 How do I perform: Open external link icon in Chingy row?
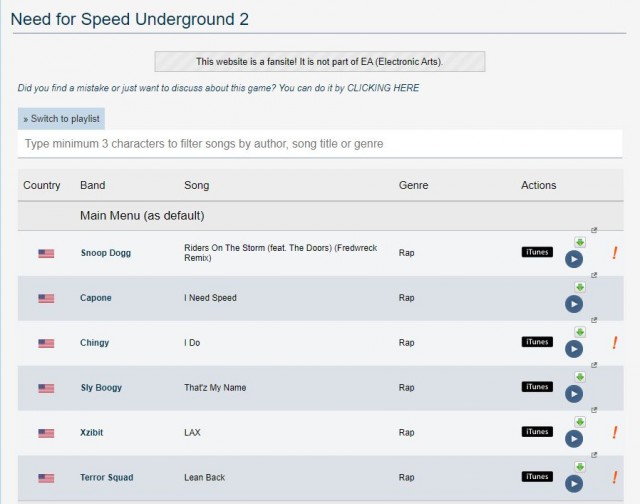(x=594, y=320)
